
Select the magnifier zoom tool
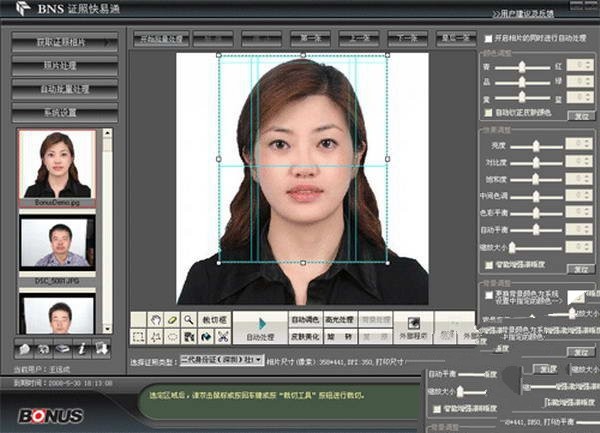pos(189,319)
